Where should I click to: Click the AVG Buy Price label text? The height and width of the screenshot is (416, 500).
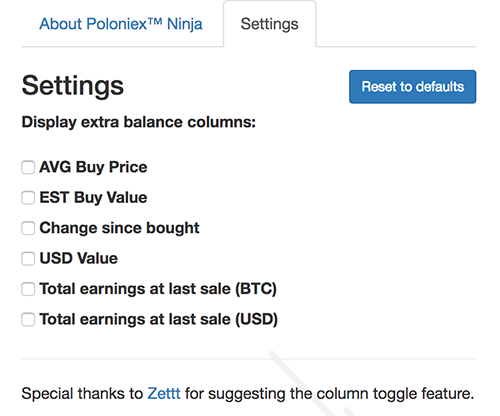pos(93,167)
